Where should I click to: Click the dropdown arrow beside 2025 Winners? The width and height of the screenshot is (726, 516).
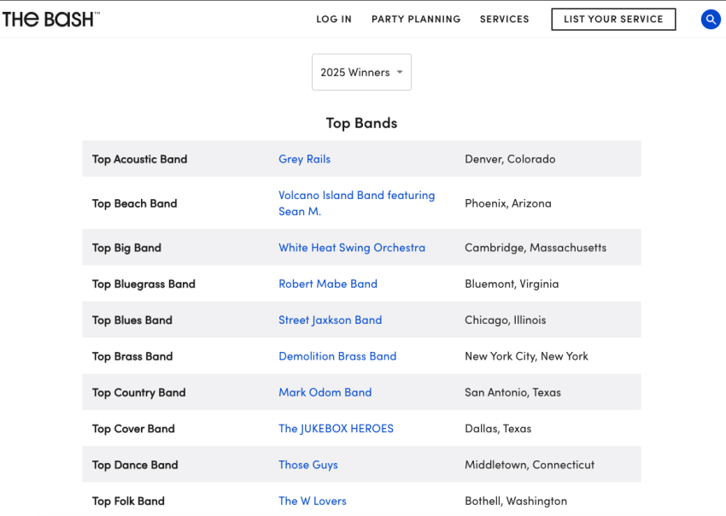click(400, 72)
